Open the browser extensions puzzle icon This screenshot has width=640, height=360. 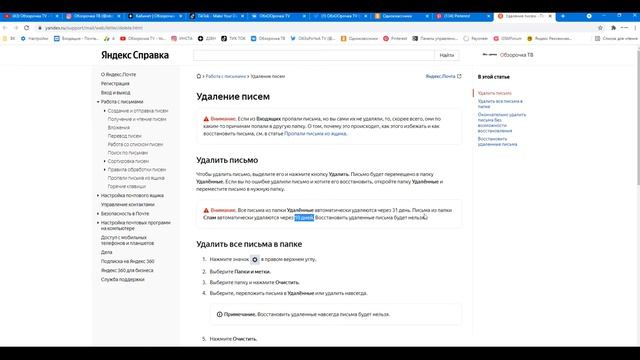click(x=613, y=28)
